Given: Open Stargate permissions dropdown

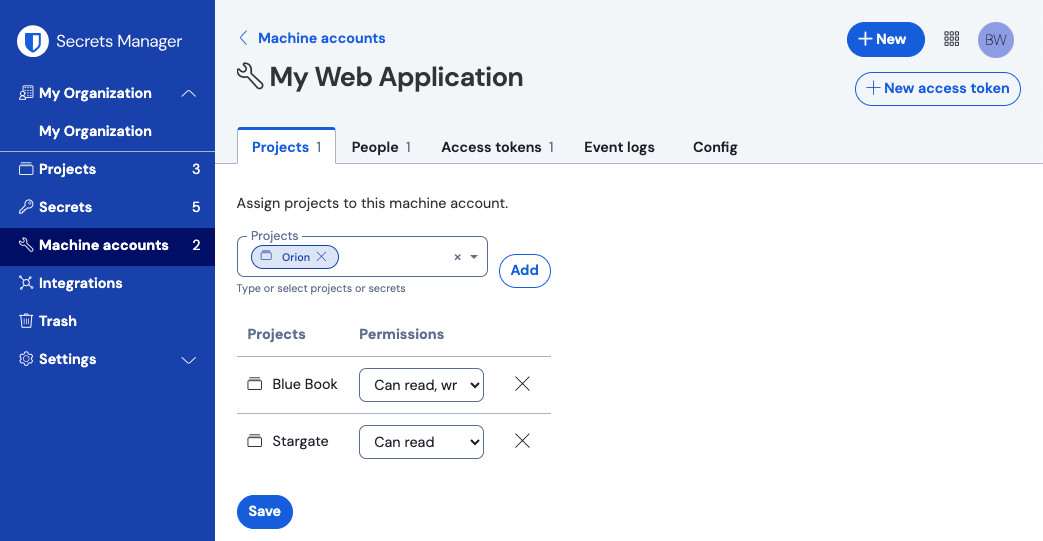Looking at the screenshot, I should (421, 442).
